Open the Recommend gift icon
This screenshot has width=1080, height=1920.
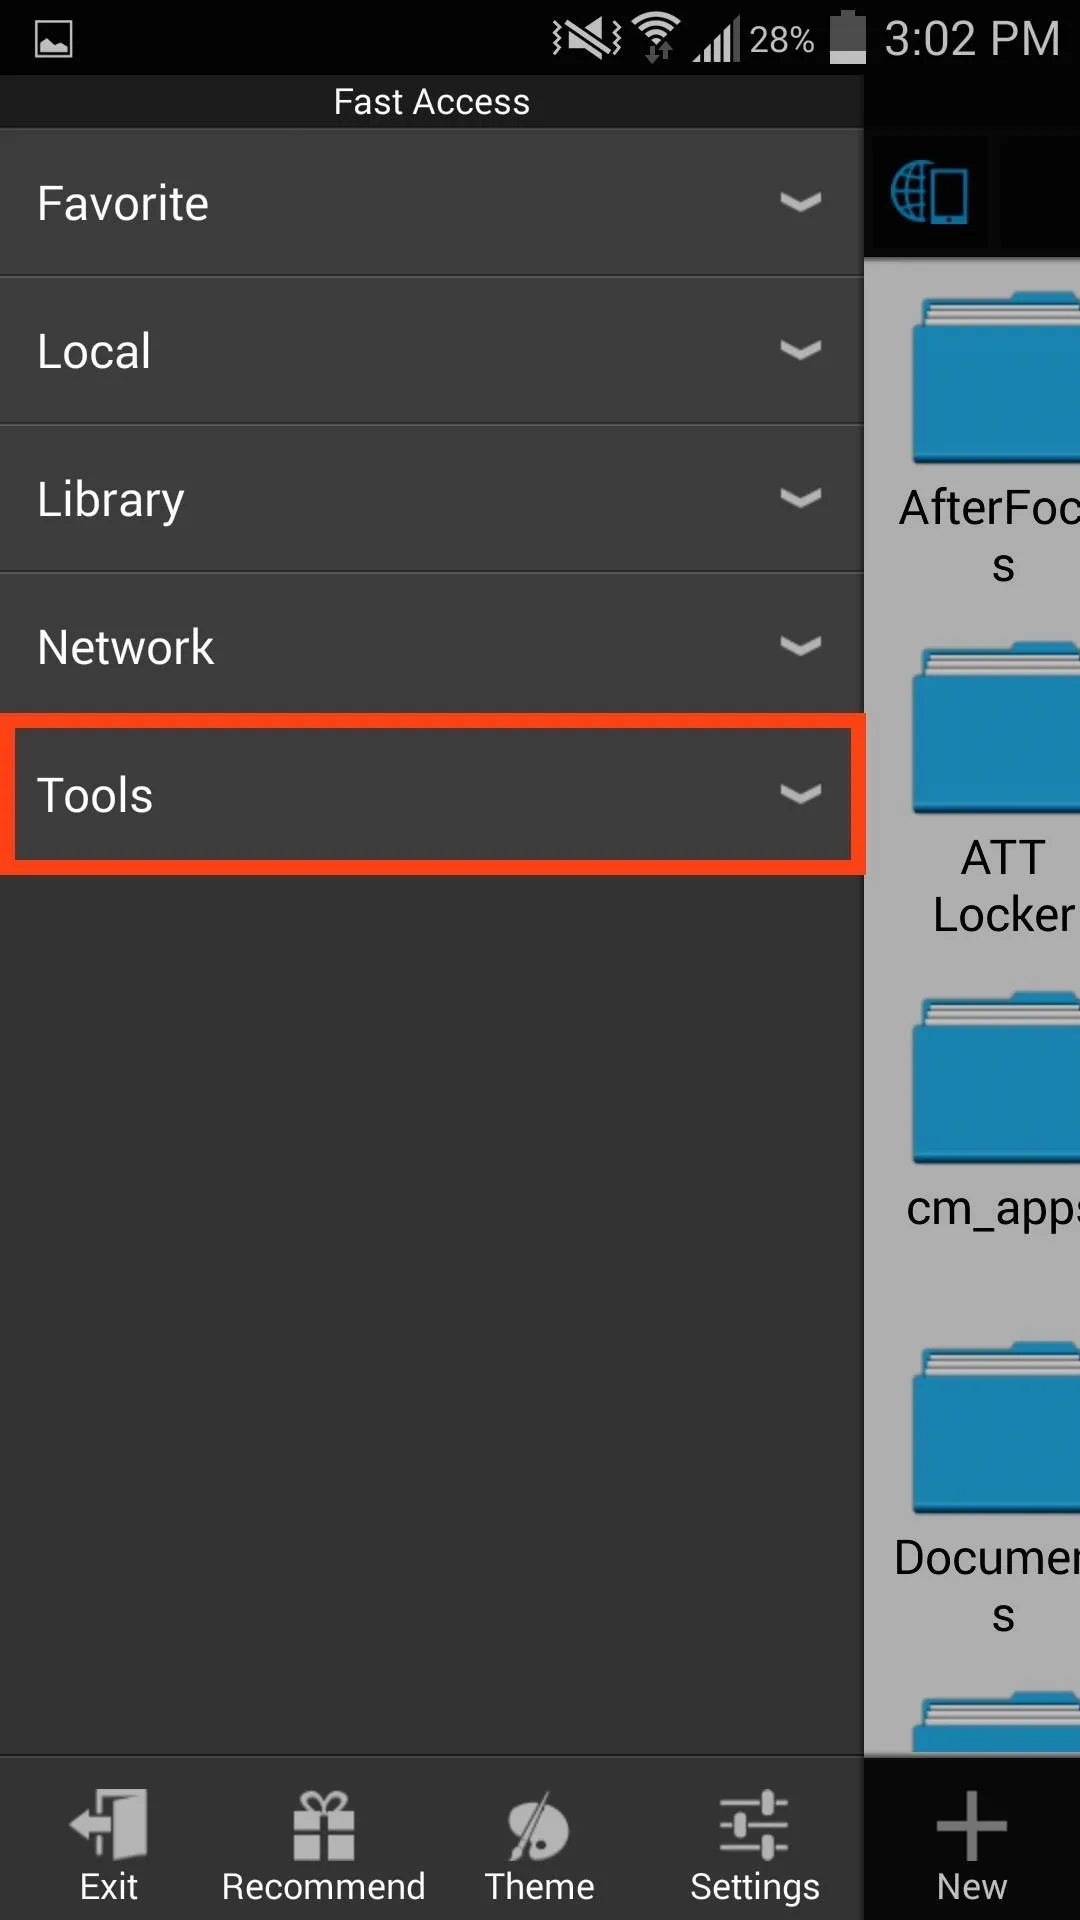323,1824
